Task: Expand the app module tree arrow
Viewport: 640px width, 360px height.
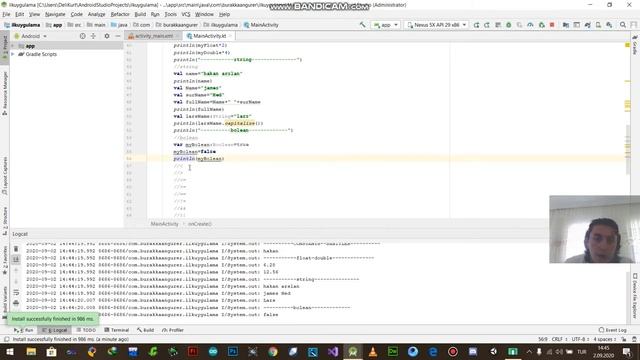Action: [13, 46]
